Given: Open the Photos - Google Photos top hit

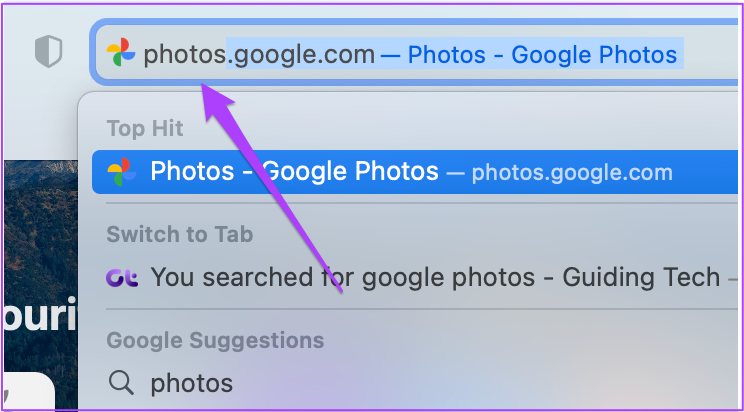Looking at the screenshot, I should [x=415, y=172].
